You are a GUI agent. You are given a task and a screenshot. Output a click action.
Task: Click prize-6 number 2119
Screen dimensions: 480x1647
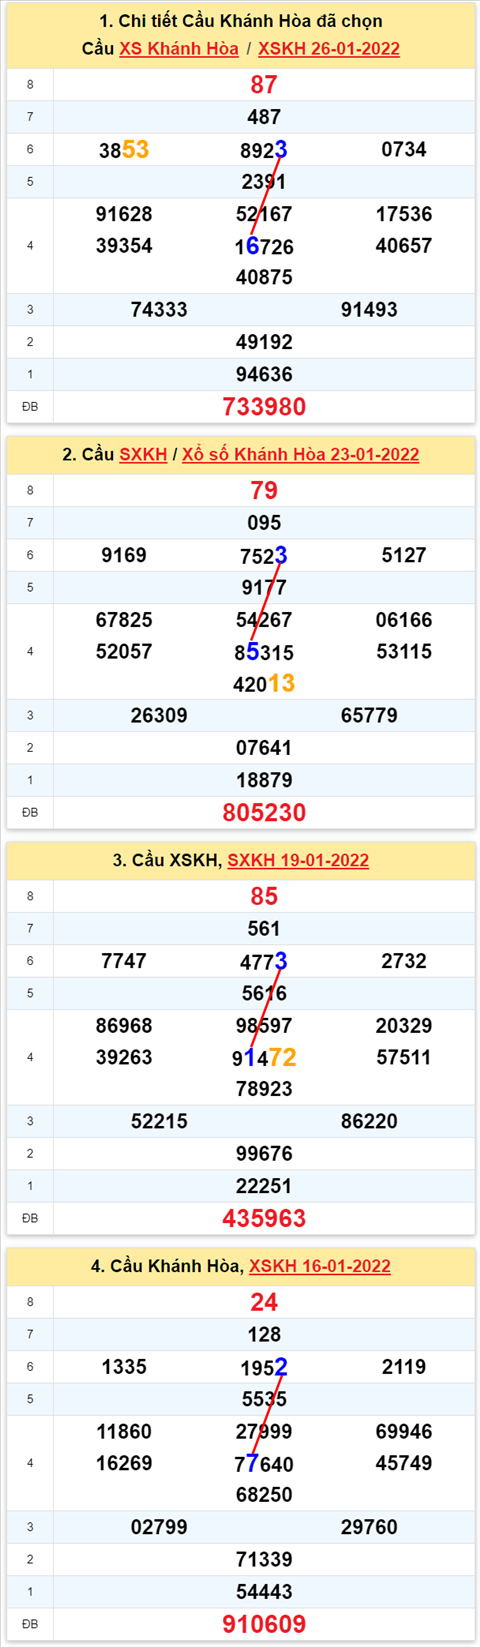[404, 1368]
